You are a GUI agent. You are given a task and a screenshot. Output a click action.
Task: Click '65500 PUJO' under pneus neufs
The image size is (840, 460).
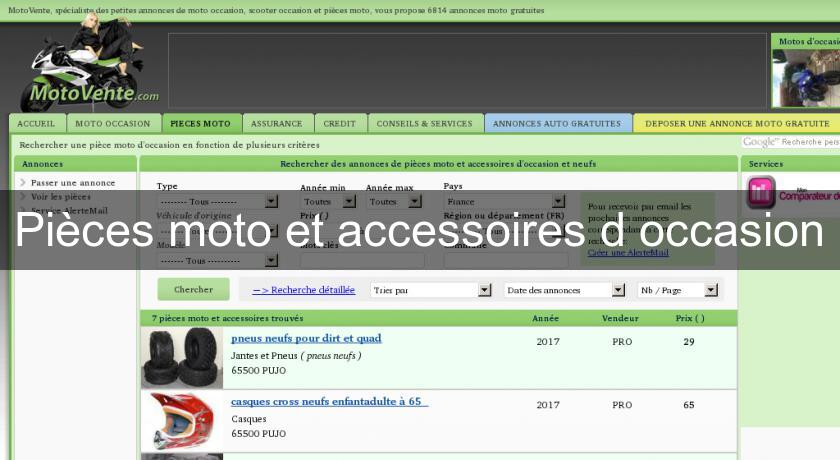258,371
